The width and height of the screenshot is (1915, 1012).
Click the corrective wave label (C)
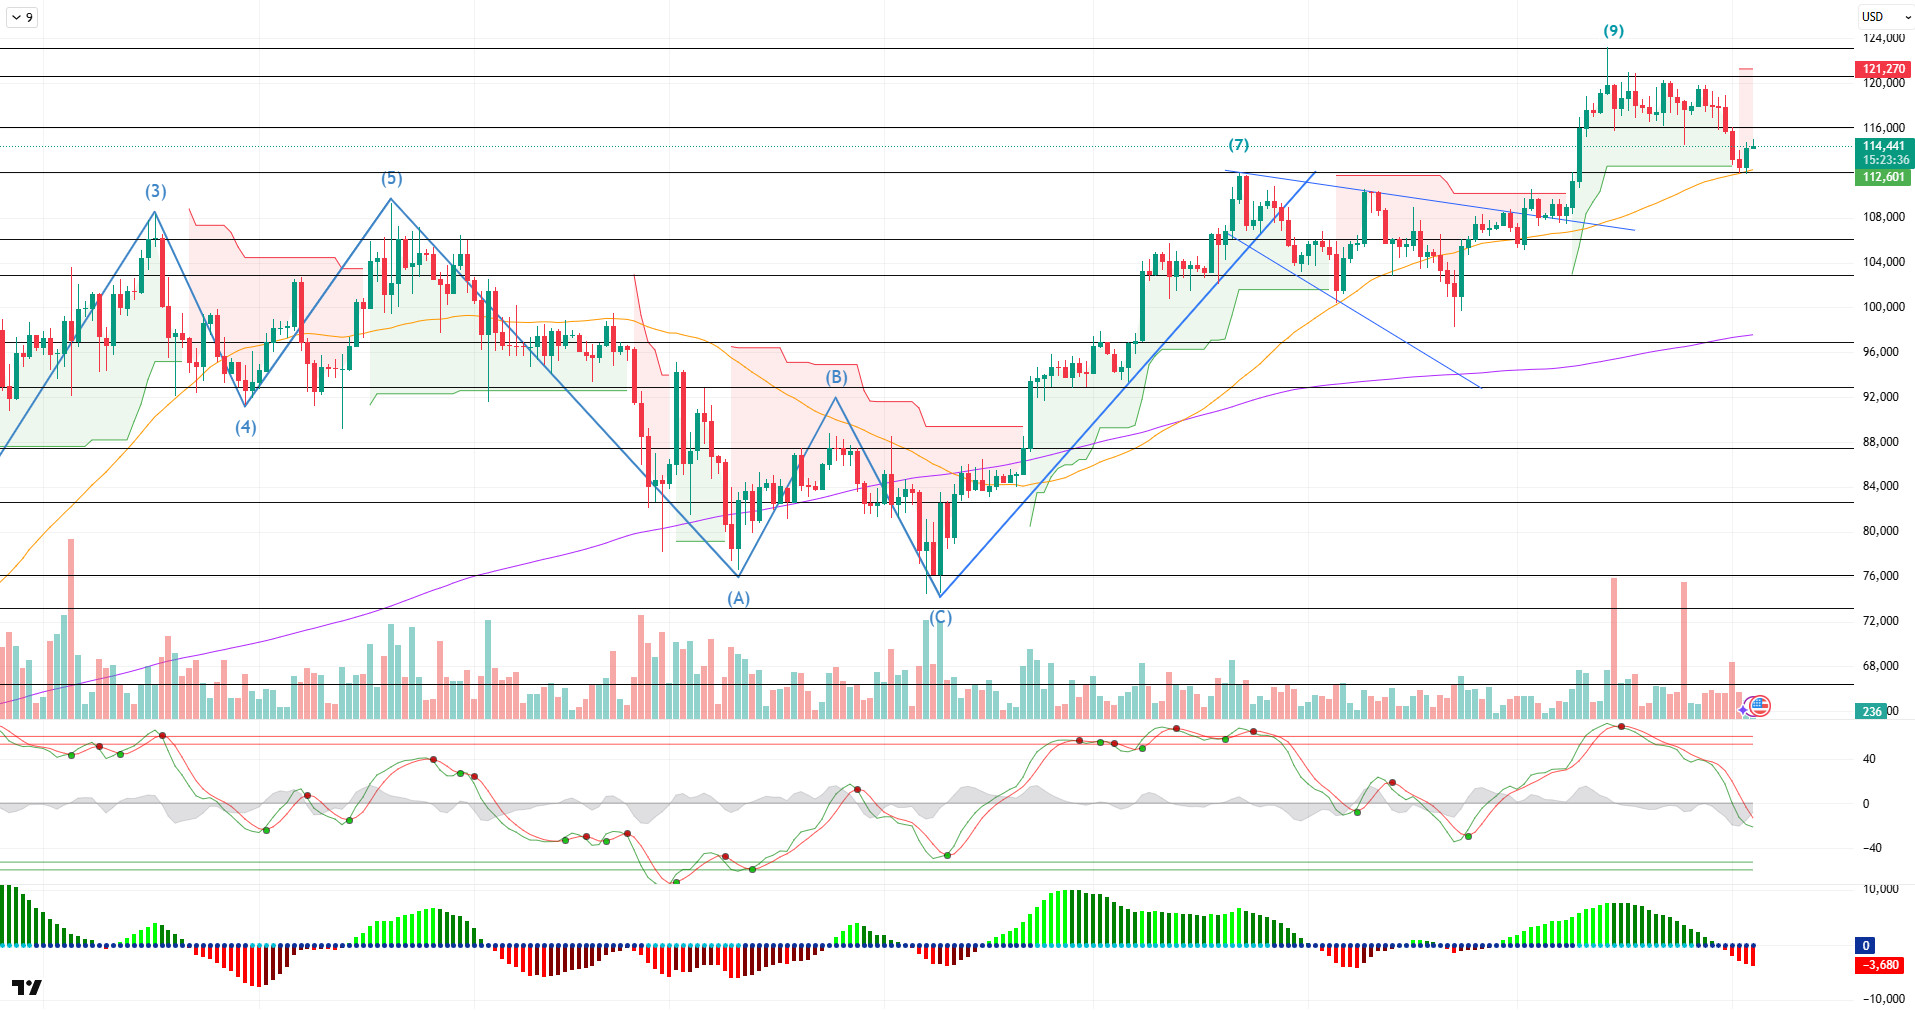pos(940,617)
